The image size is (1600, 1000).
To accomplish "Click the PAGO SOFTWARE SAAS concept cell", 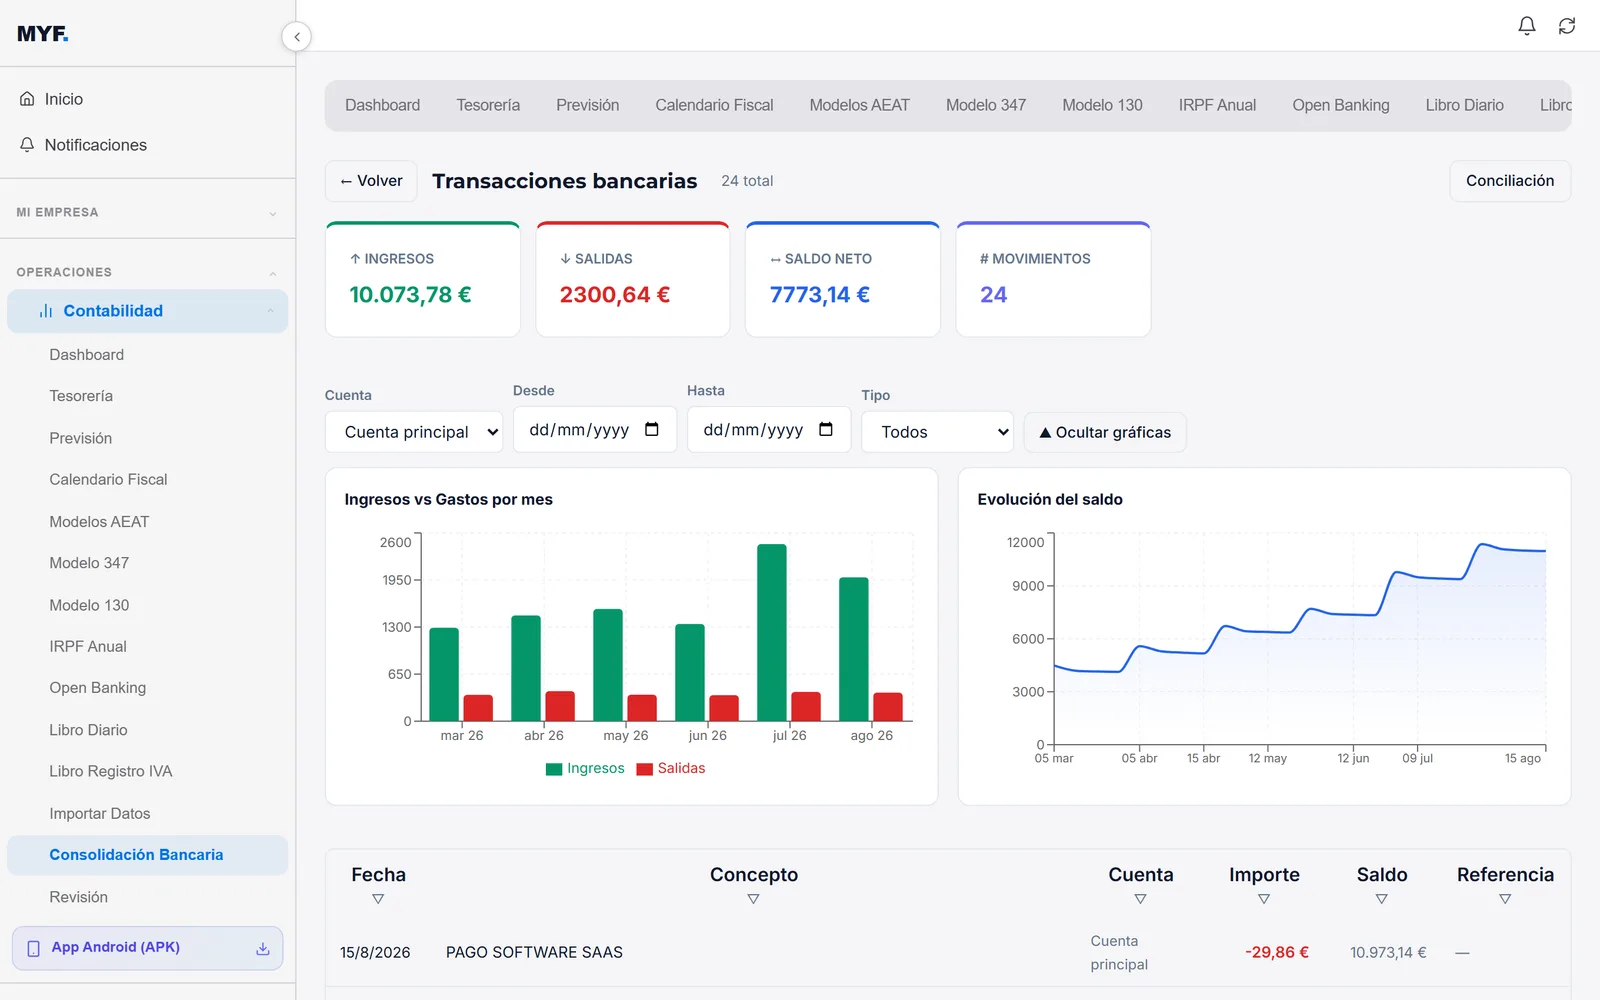I will tap(534, 953).
